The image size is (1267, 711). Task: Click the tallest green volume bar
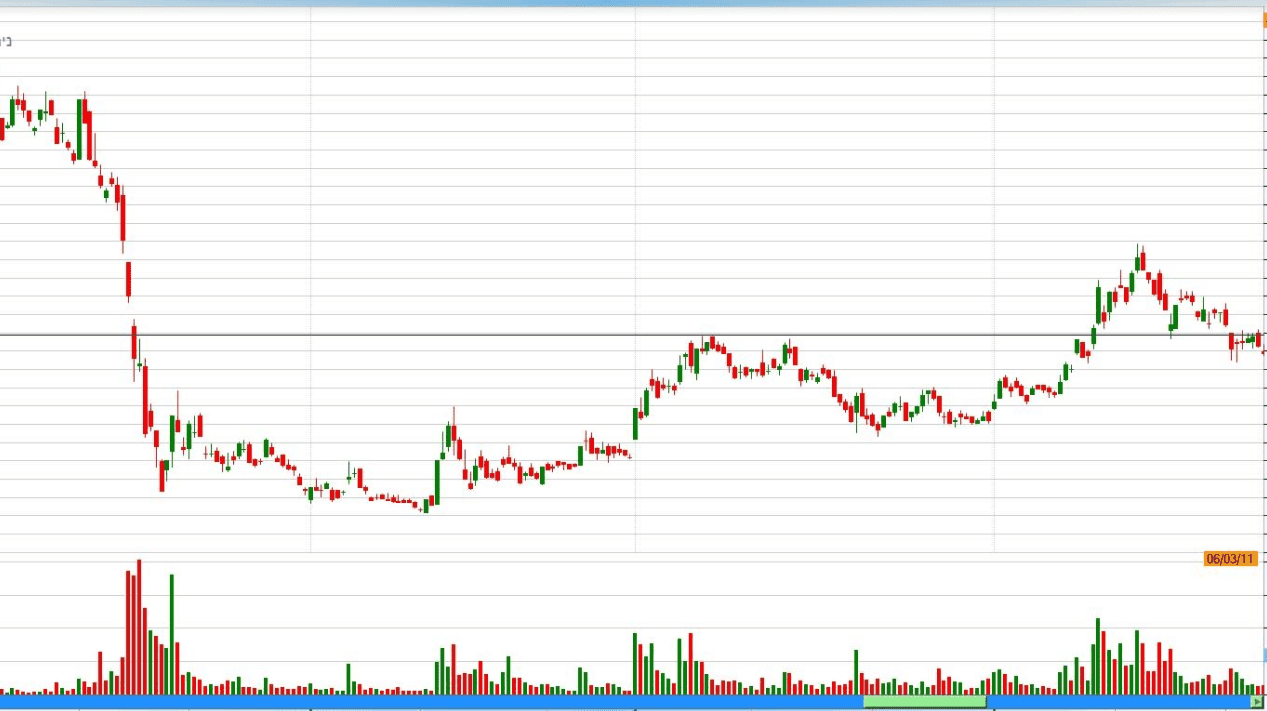coord(171,634)
